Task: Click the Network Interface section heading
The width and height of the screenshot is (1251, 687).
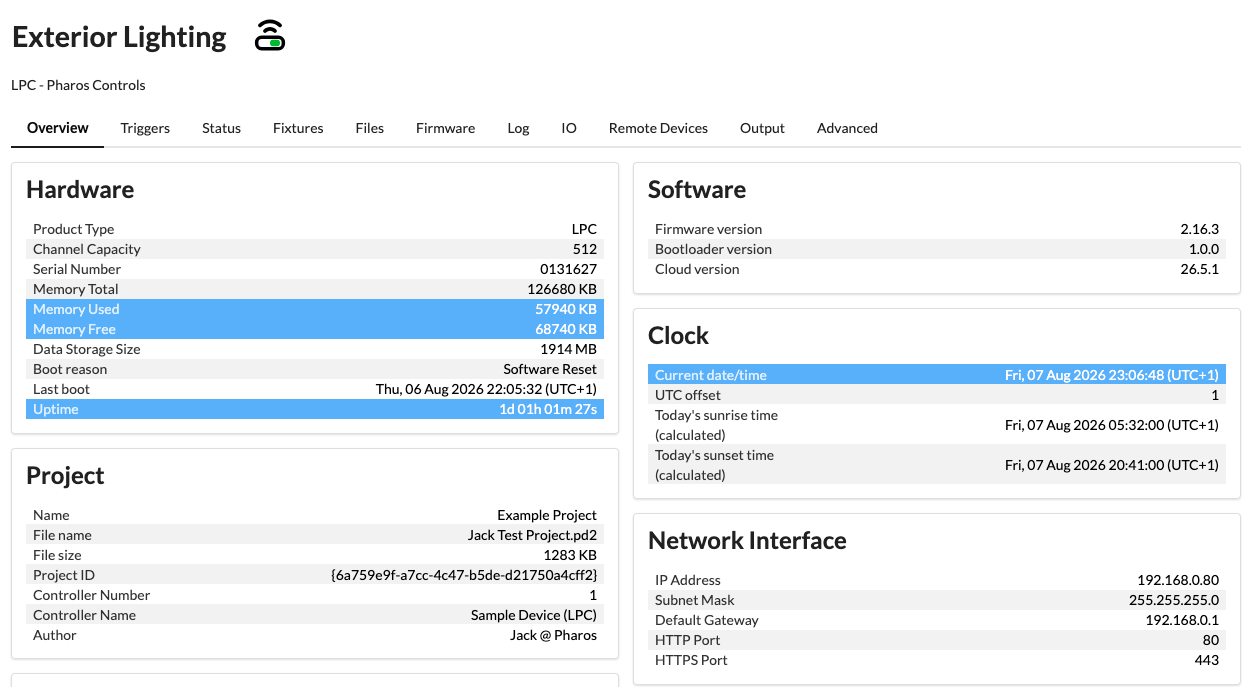Action: (747, 541)
